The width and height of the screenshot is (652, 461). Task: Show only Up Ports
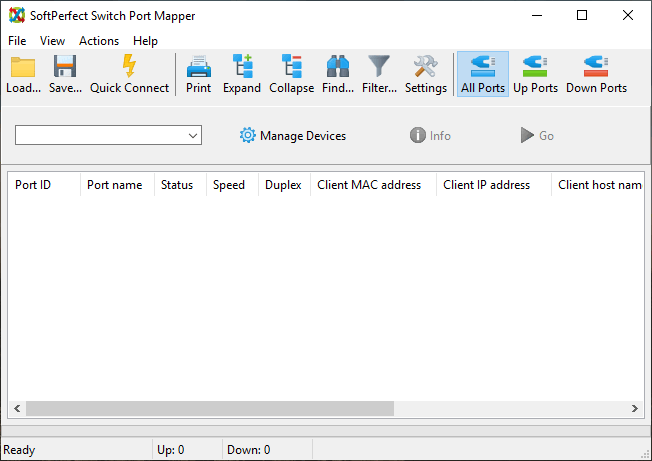[535, 74]
